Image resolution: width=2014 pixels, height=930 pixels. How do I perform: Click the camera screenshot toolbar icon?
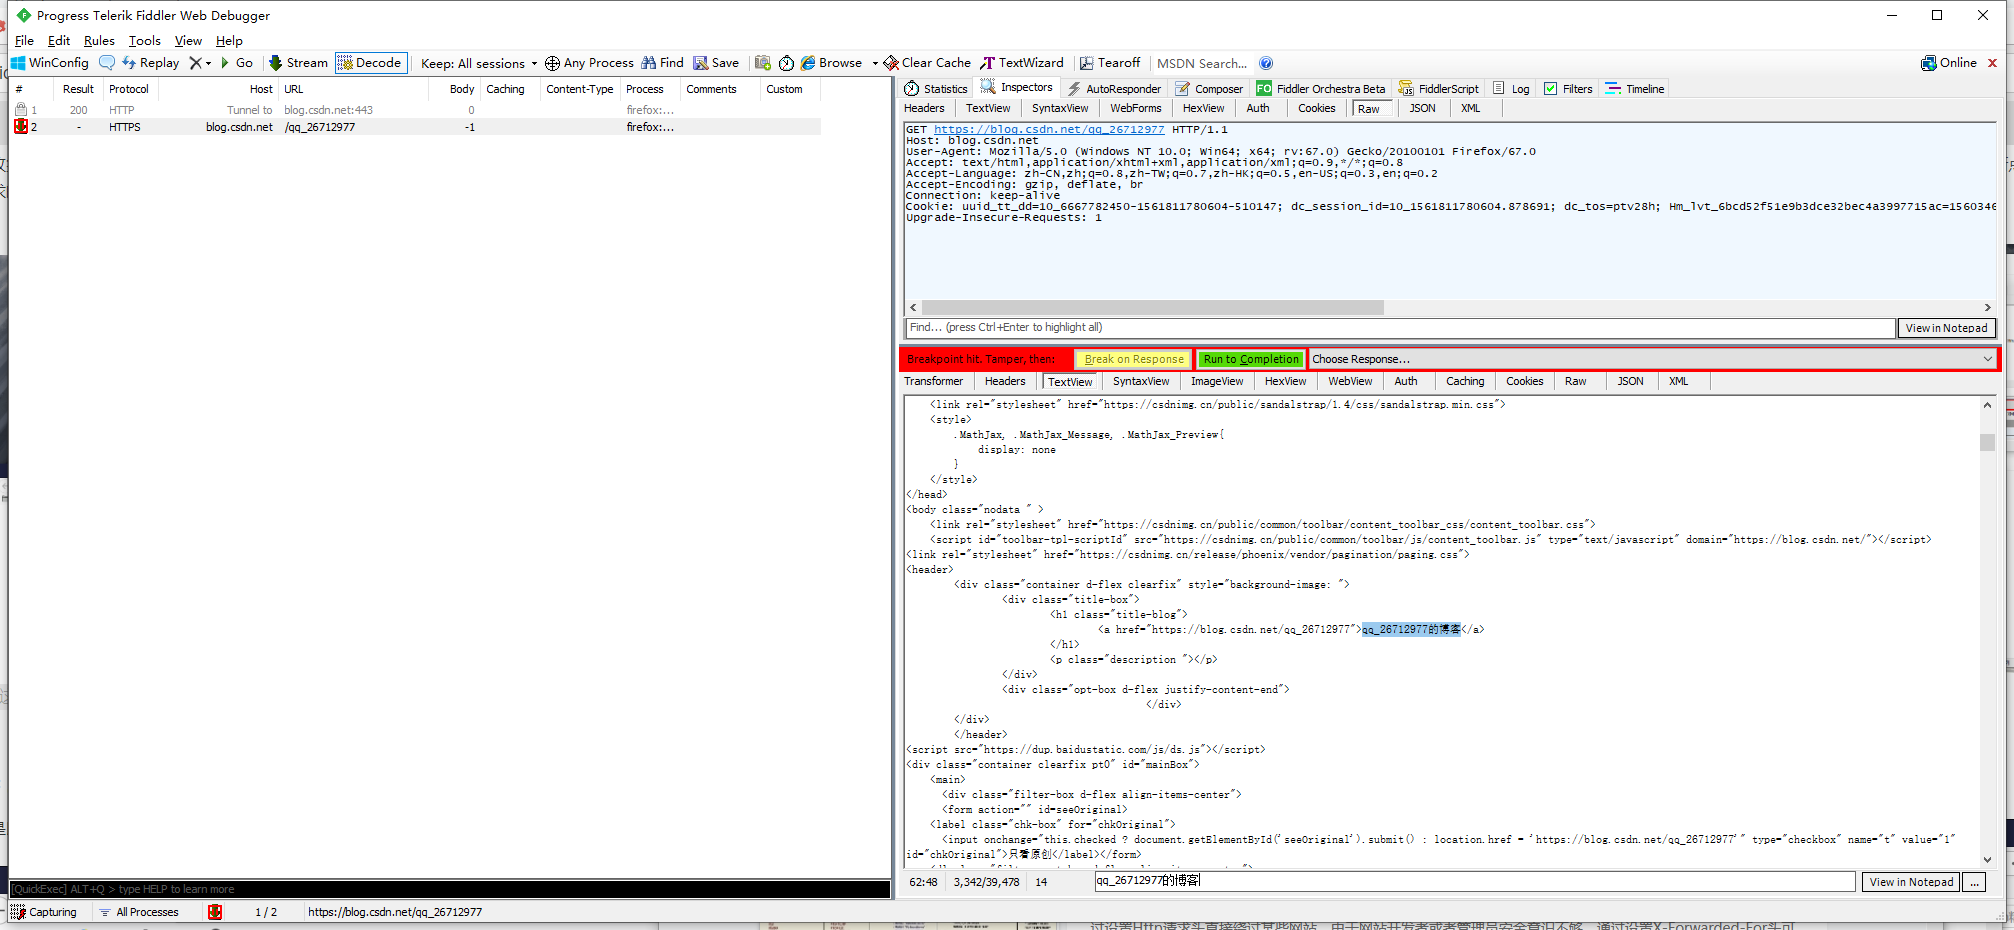tap(763, 63)
